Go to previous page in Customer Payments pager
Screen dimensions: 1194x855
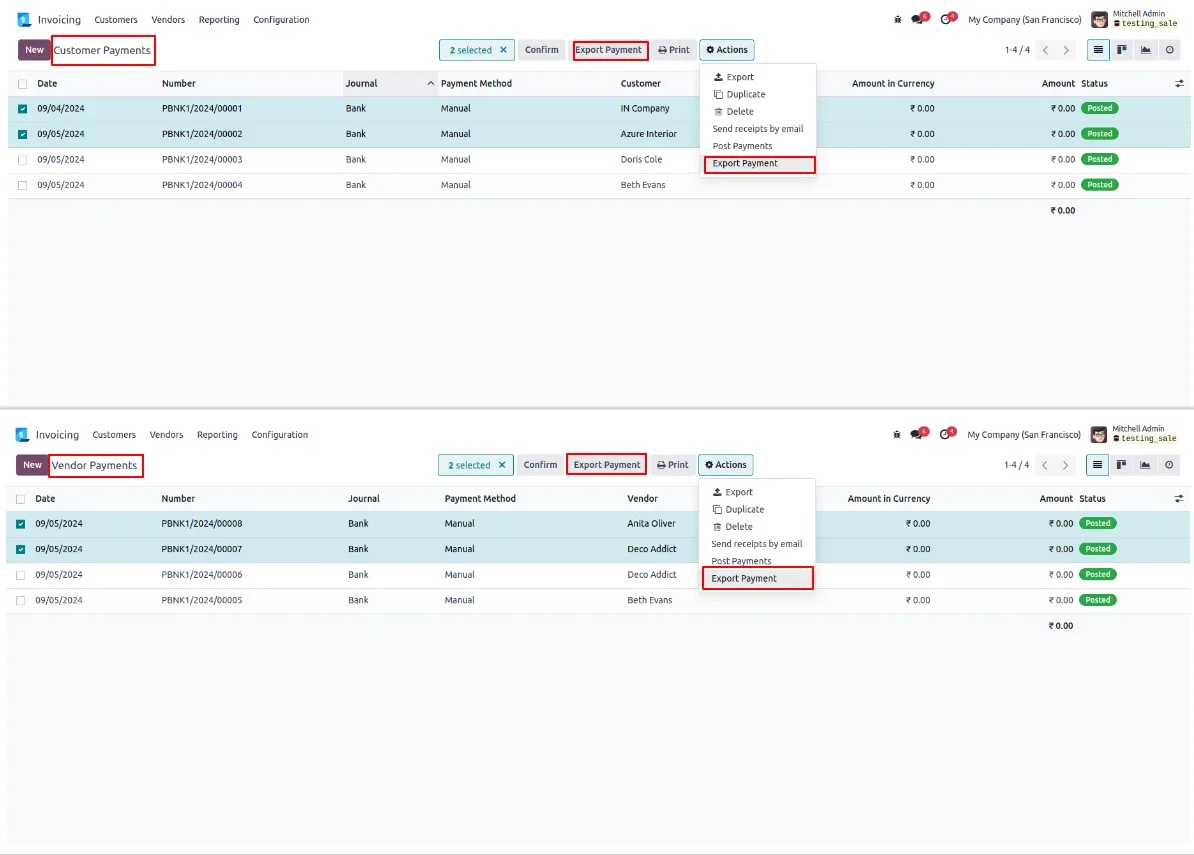pyautogui.click(x=1046, y=50)
